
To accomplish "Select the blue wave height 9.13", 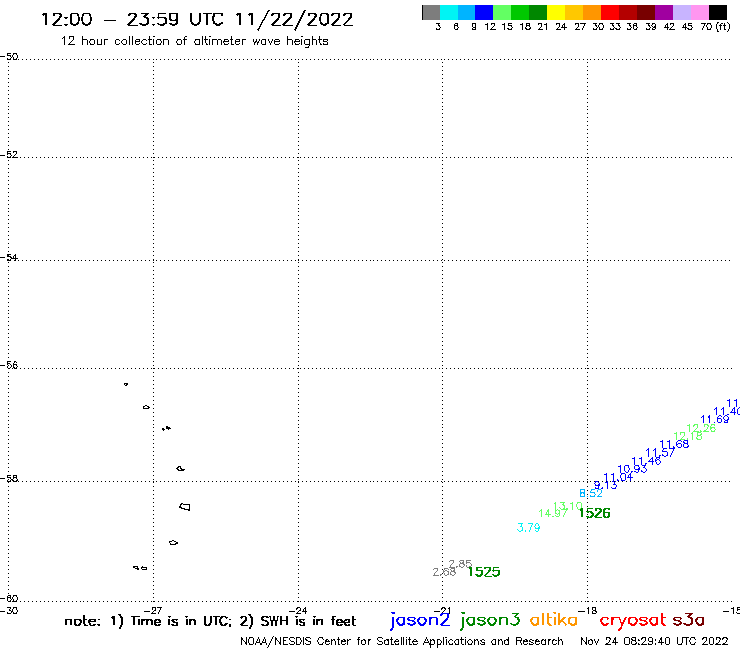I will [605, 485].
